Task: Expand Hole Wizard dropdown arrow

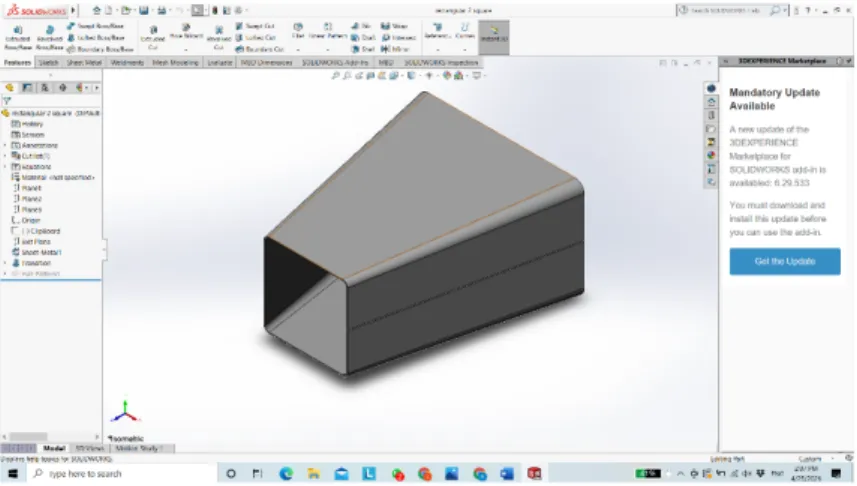Action: coord(186,50)
